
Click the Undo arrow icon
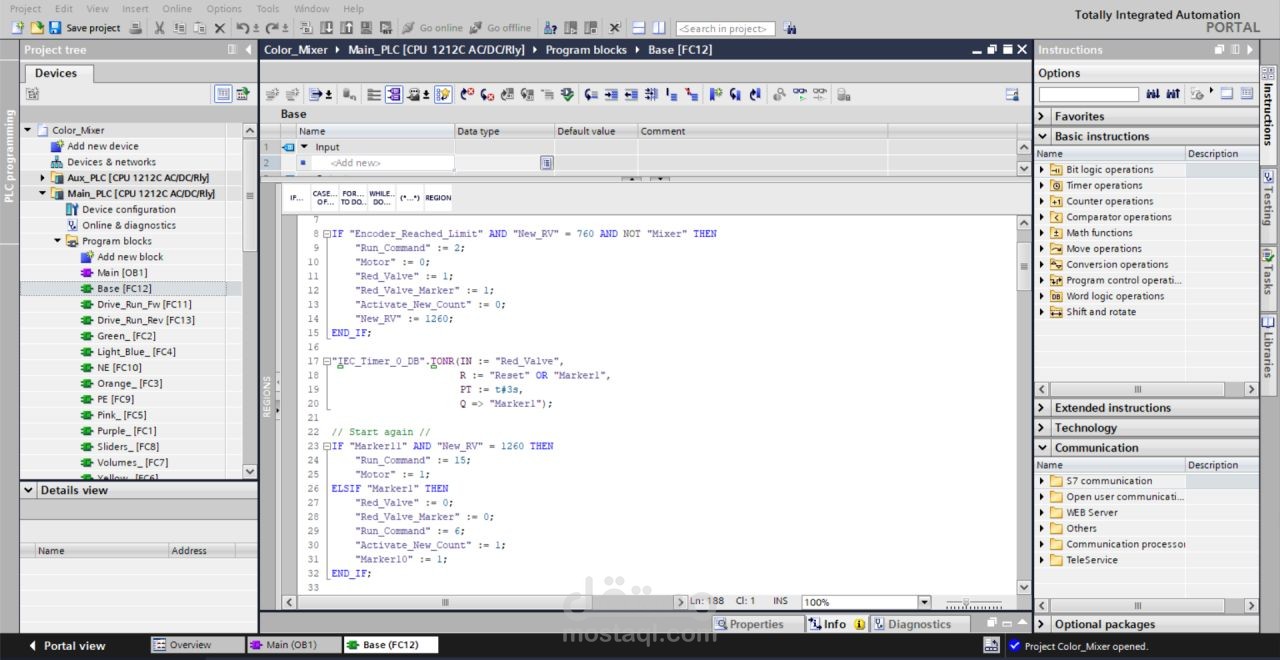pyautogui.click(x=243, y=28)
